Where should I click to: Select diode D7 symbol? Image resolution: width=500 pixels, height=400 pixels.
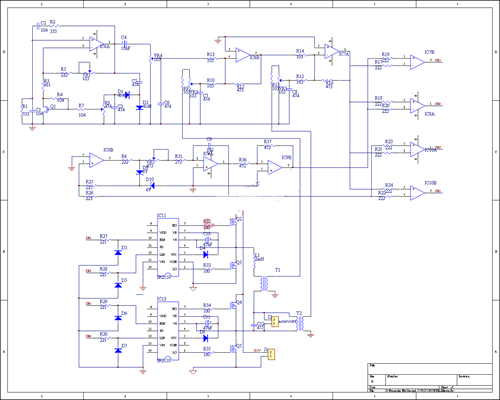tap(118, 350)
